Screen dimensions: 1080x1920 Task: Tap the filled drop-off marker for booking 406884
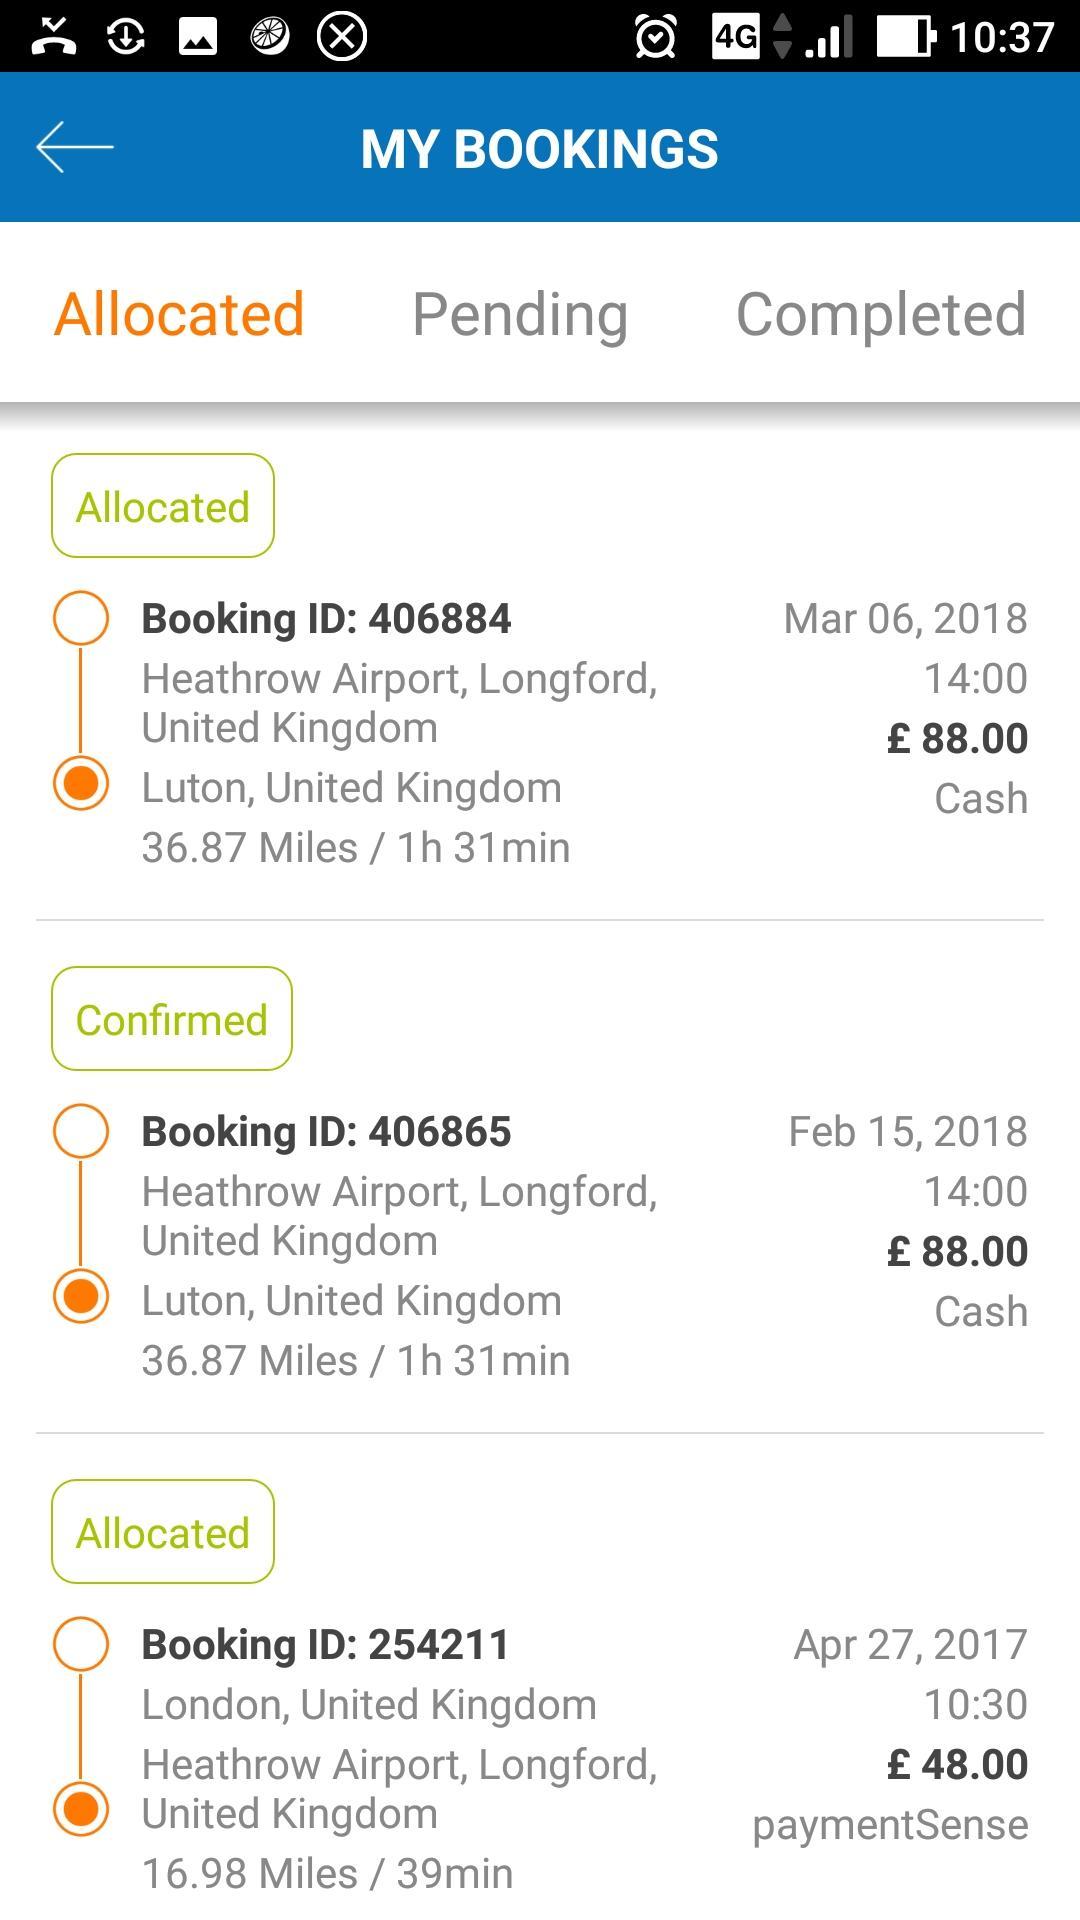80,783
